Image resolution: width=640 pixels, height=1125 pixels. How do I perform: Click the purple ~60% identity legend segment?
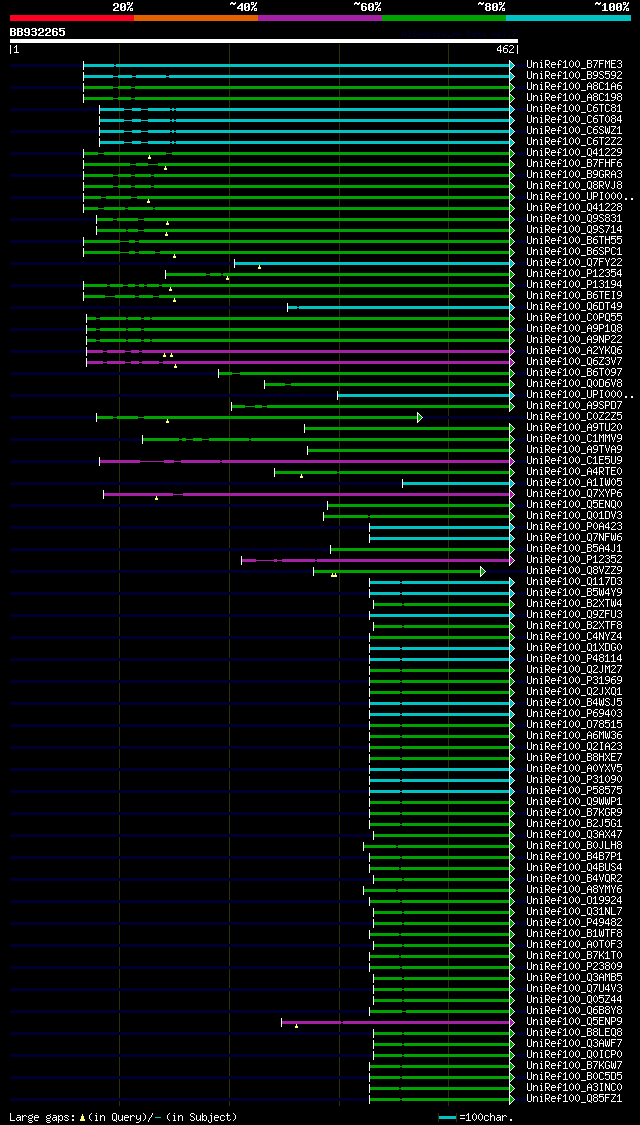tap(320, 17)
